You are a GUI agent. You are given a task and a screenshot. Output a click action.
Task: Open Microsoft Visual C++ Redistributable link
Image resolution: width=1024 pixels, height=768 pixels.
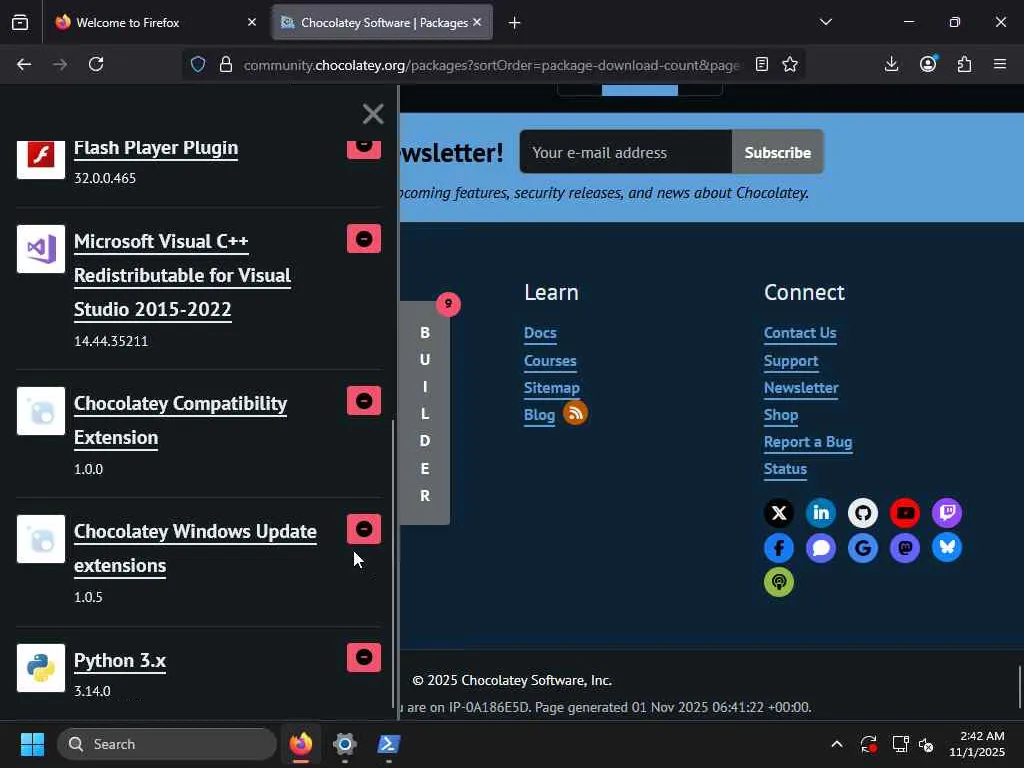(x=182, y=276)
